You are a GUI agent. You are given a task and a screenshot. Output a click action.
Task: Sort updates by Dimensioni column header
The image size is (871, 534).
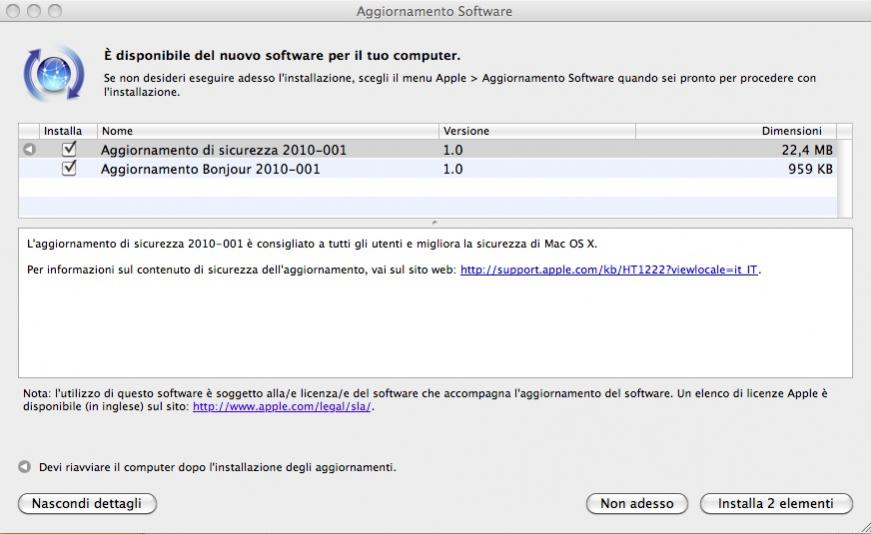(x=736, y=131)
